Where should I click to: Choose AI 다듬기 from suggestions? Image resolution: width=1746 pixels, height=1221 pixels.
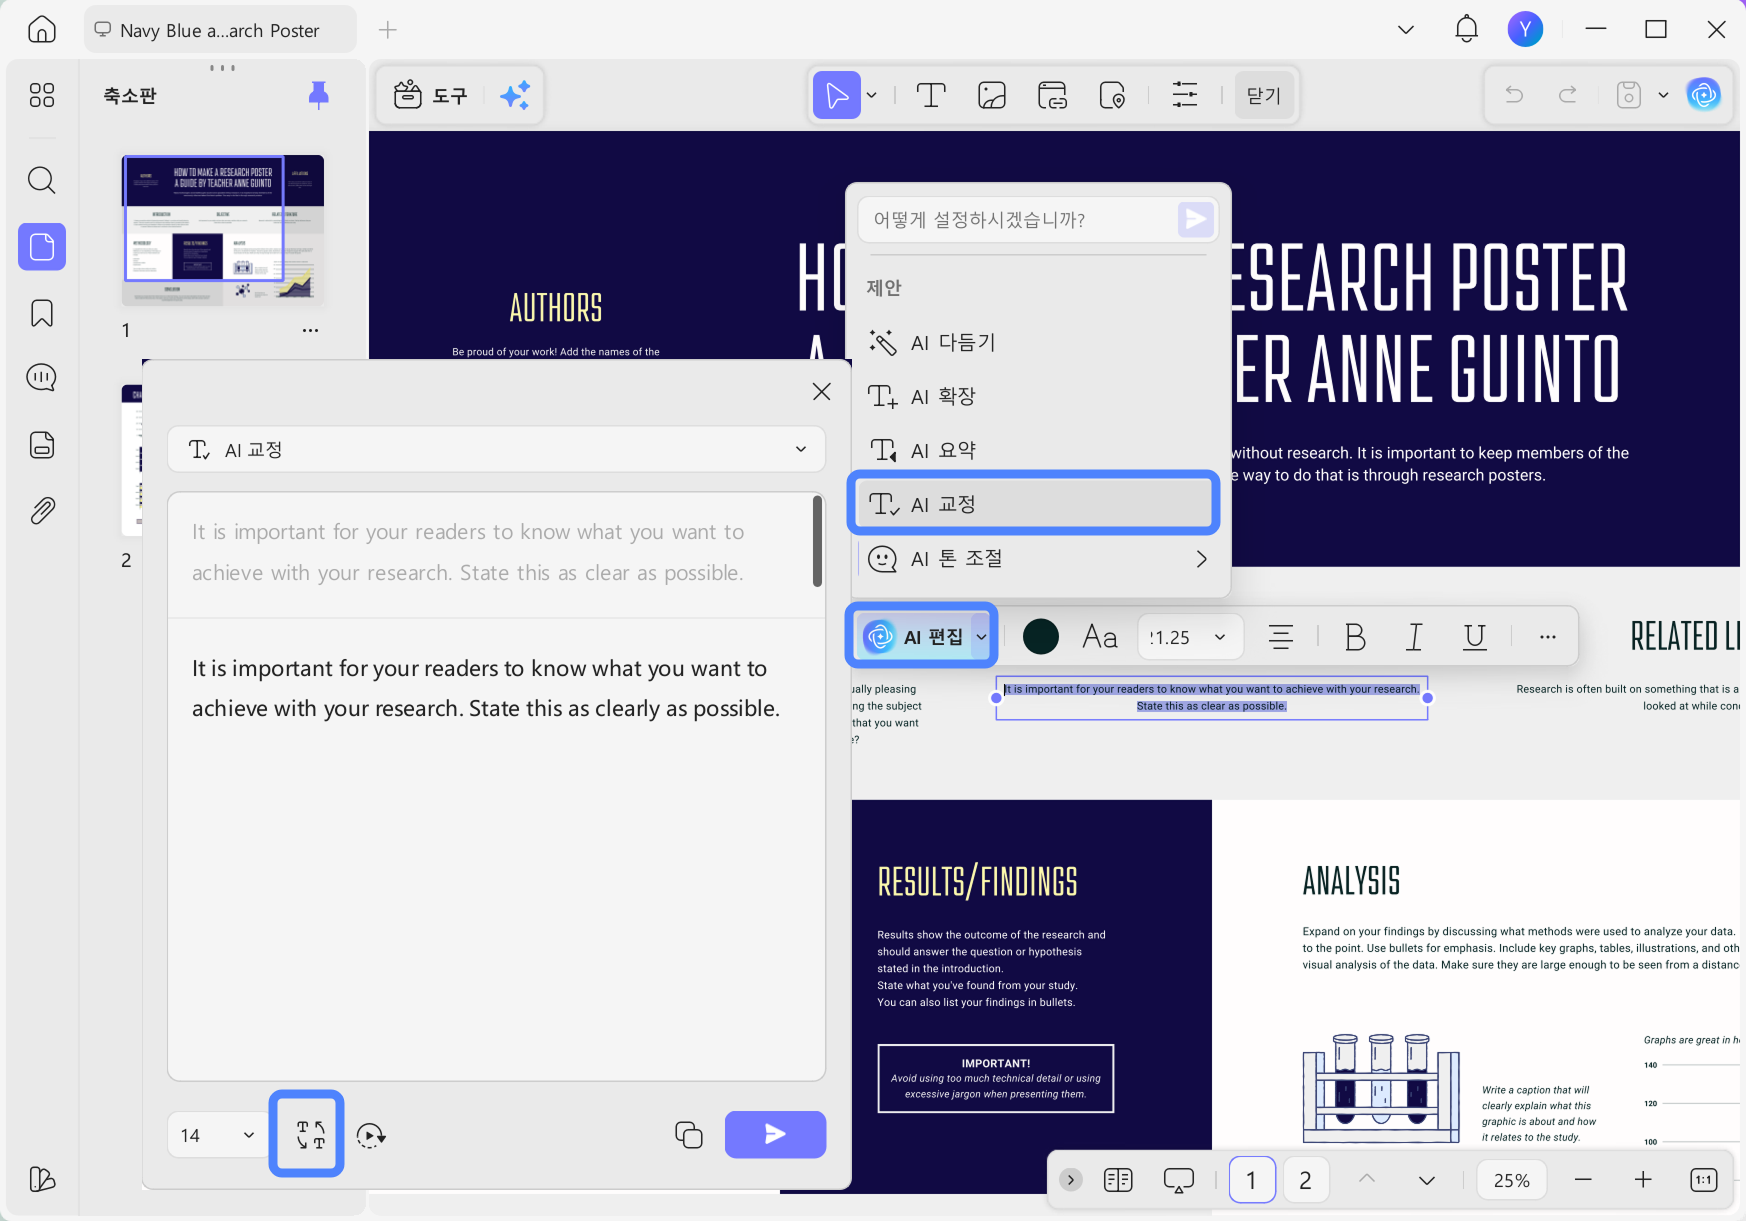[x=1038, y=342]
